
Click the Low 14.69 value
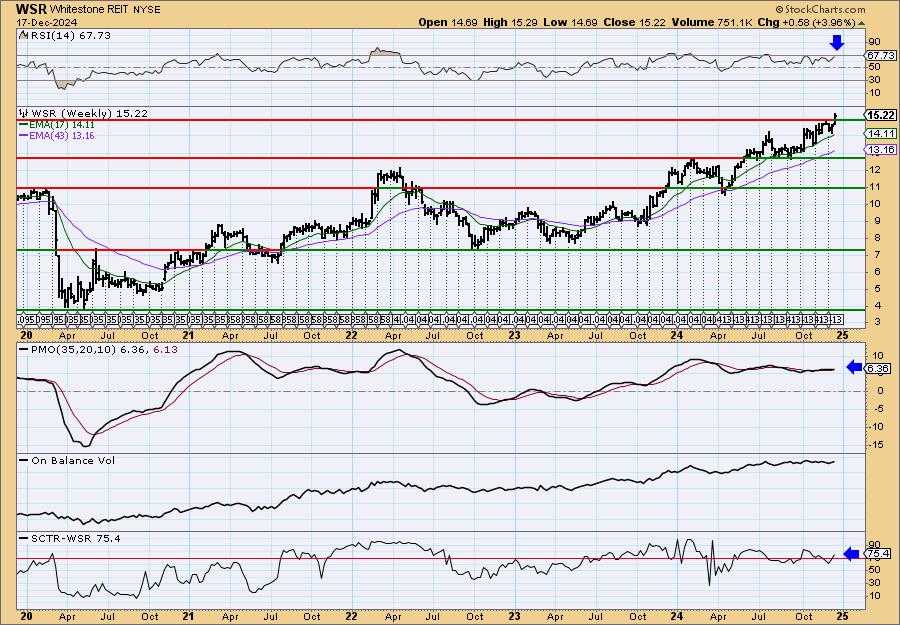pos(570,22)
